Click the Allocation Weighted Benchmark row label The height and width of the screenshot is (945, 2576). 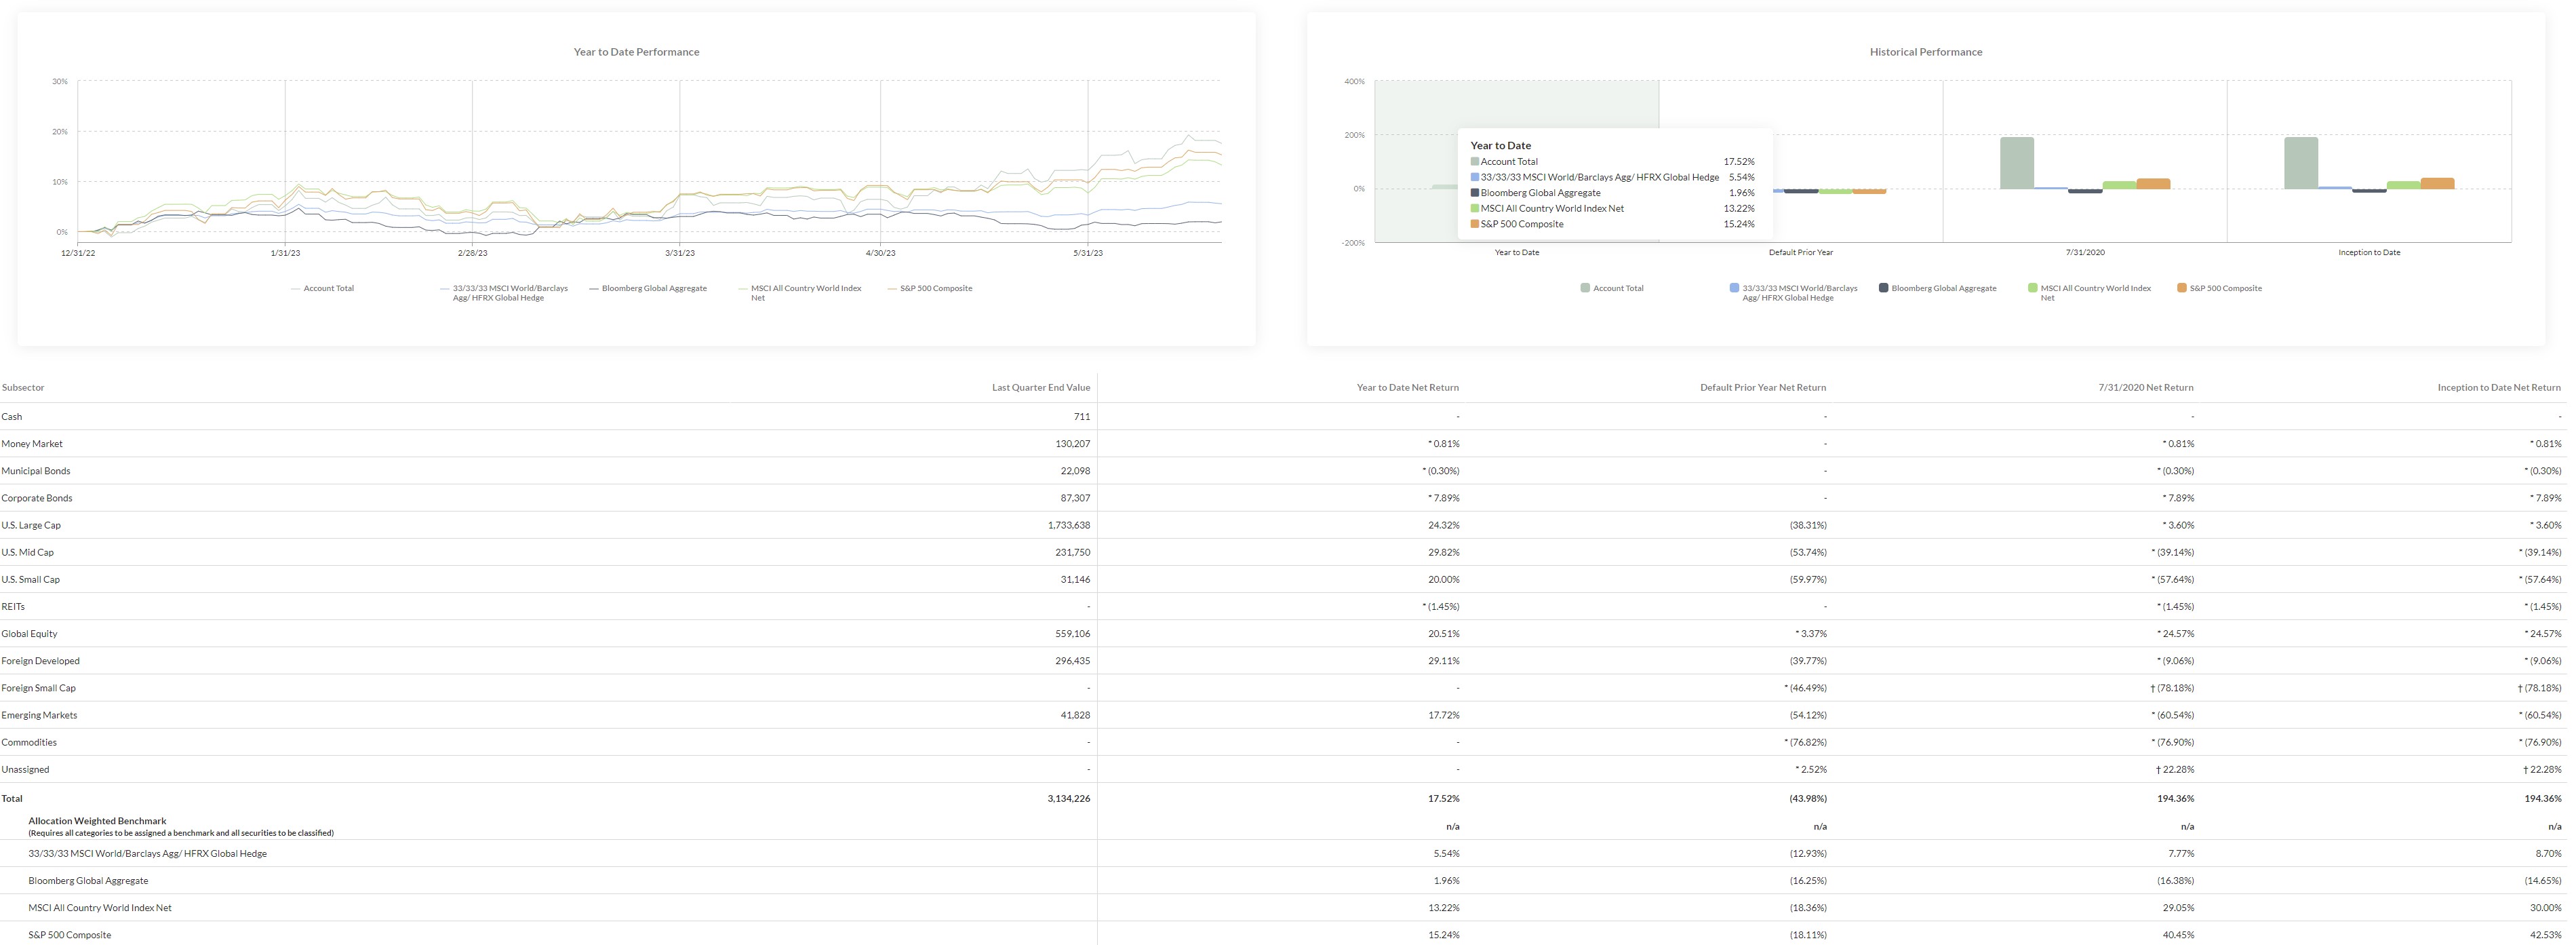tap(97, 821)
